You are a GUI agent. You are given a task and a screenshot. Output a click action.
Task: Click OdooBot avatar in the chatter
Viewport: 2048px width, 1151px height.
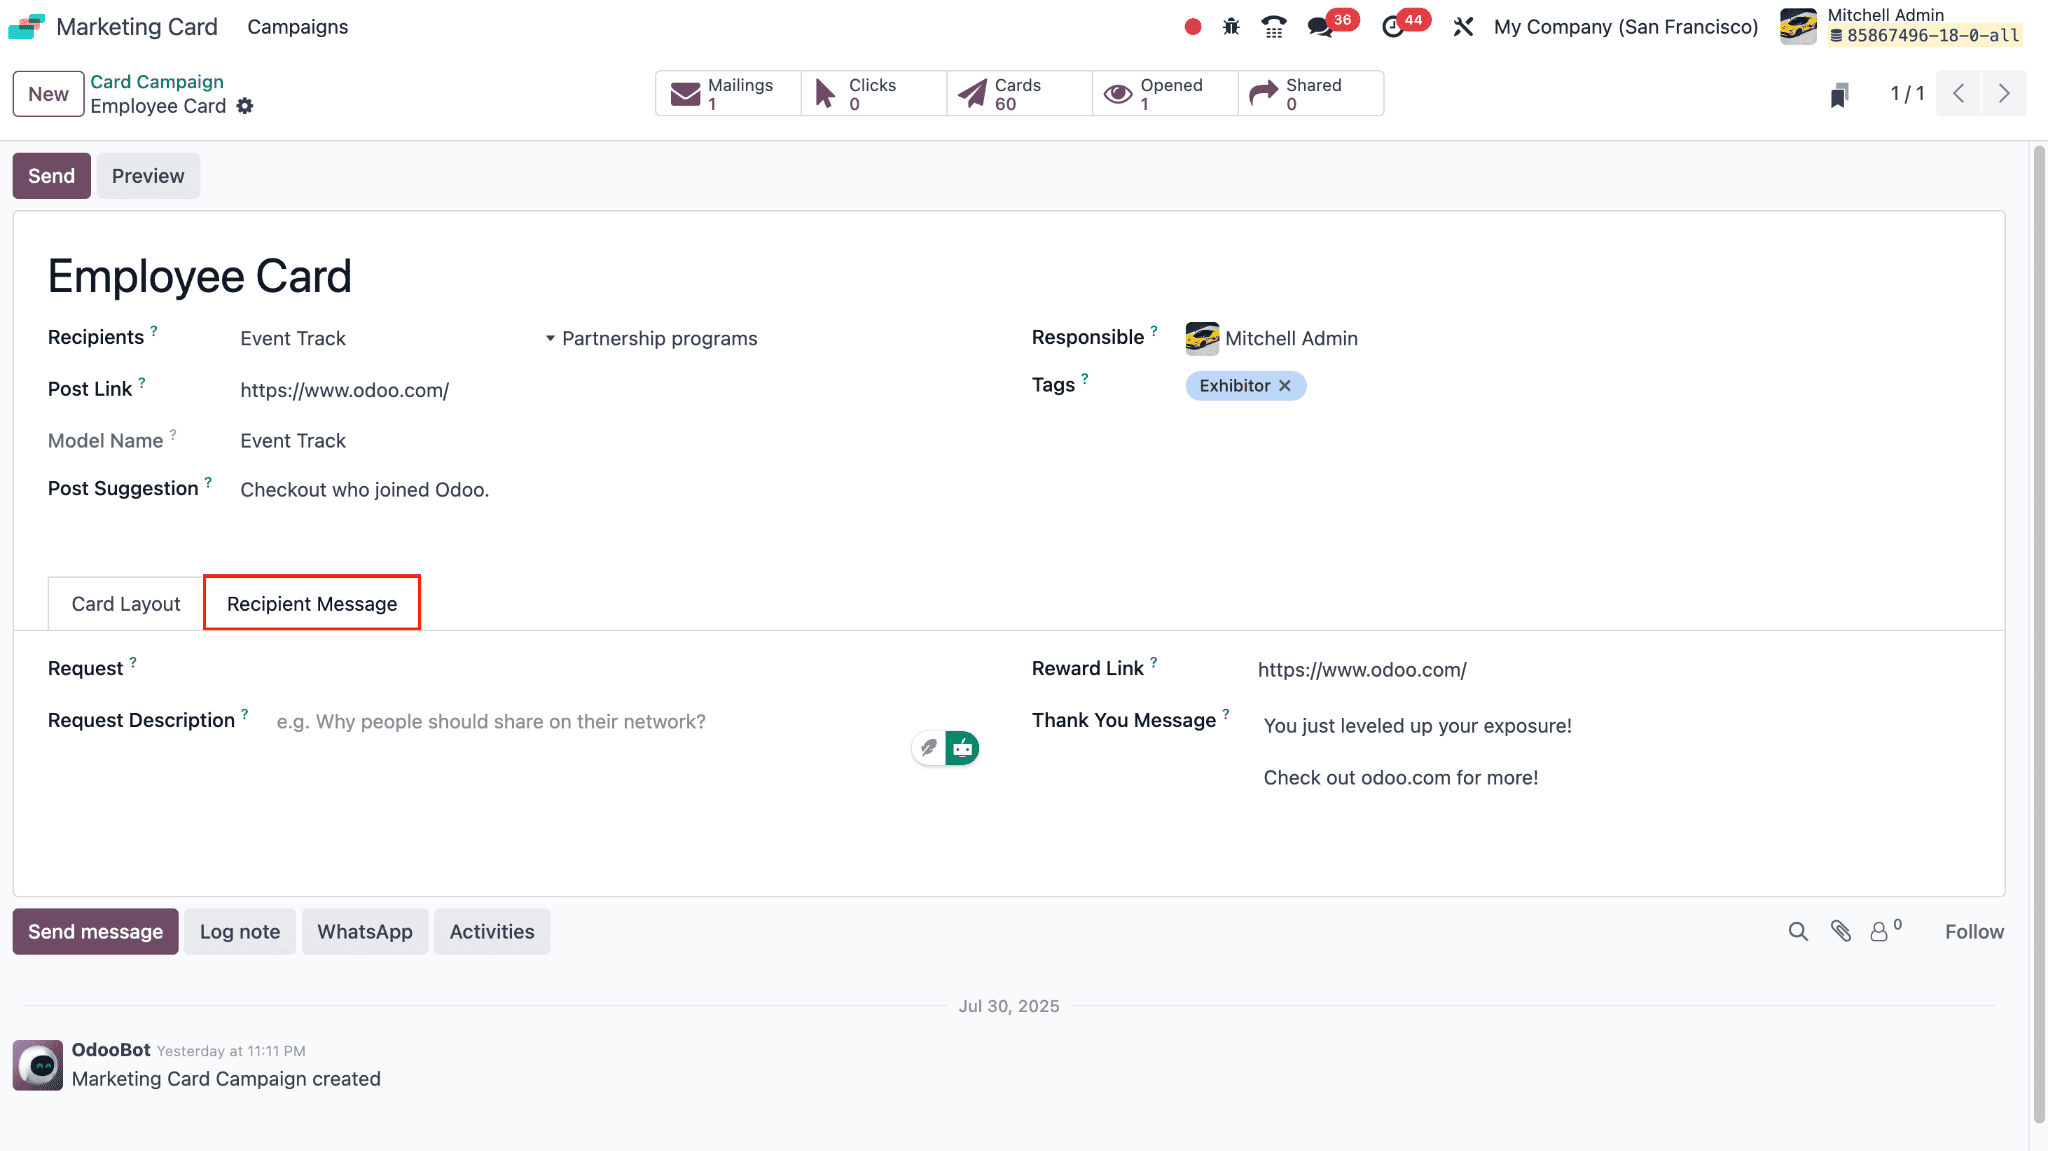click(x=38, y=1065)
